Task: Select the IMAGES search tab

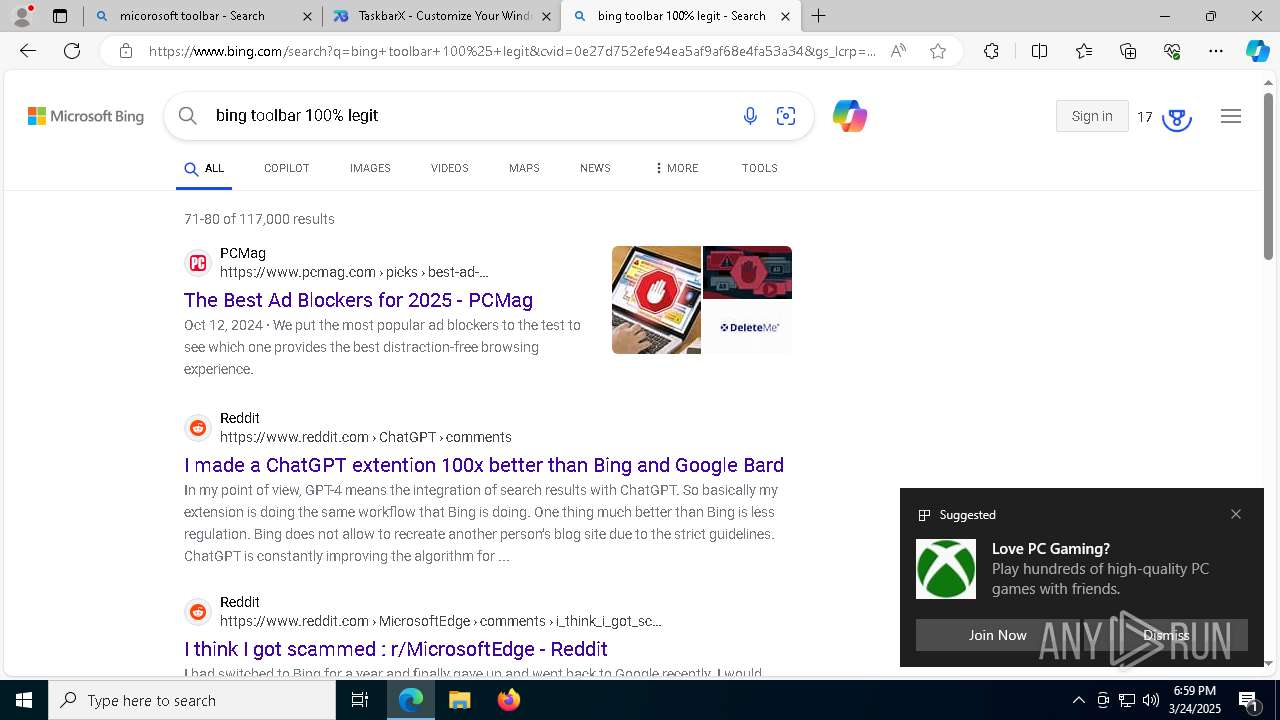Action: click(x=370, y=168)
